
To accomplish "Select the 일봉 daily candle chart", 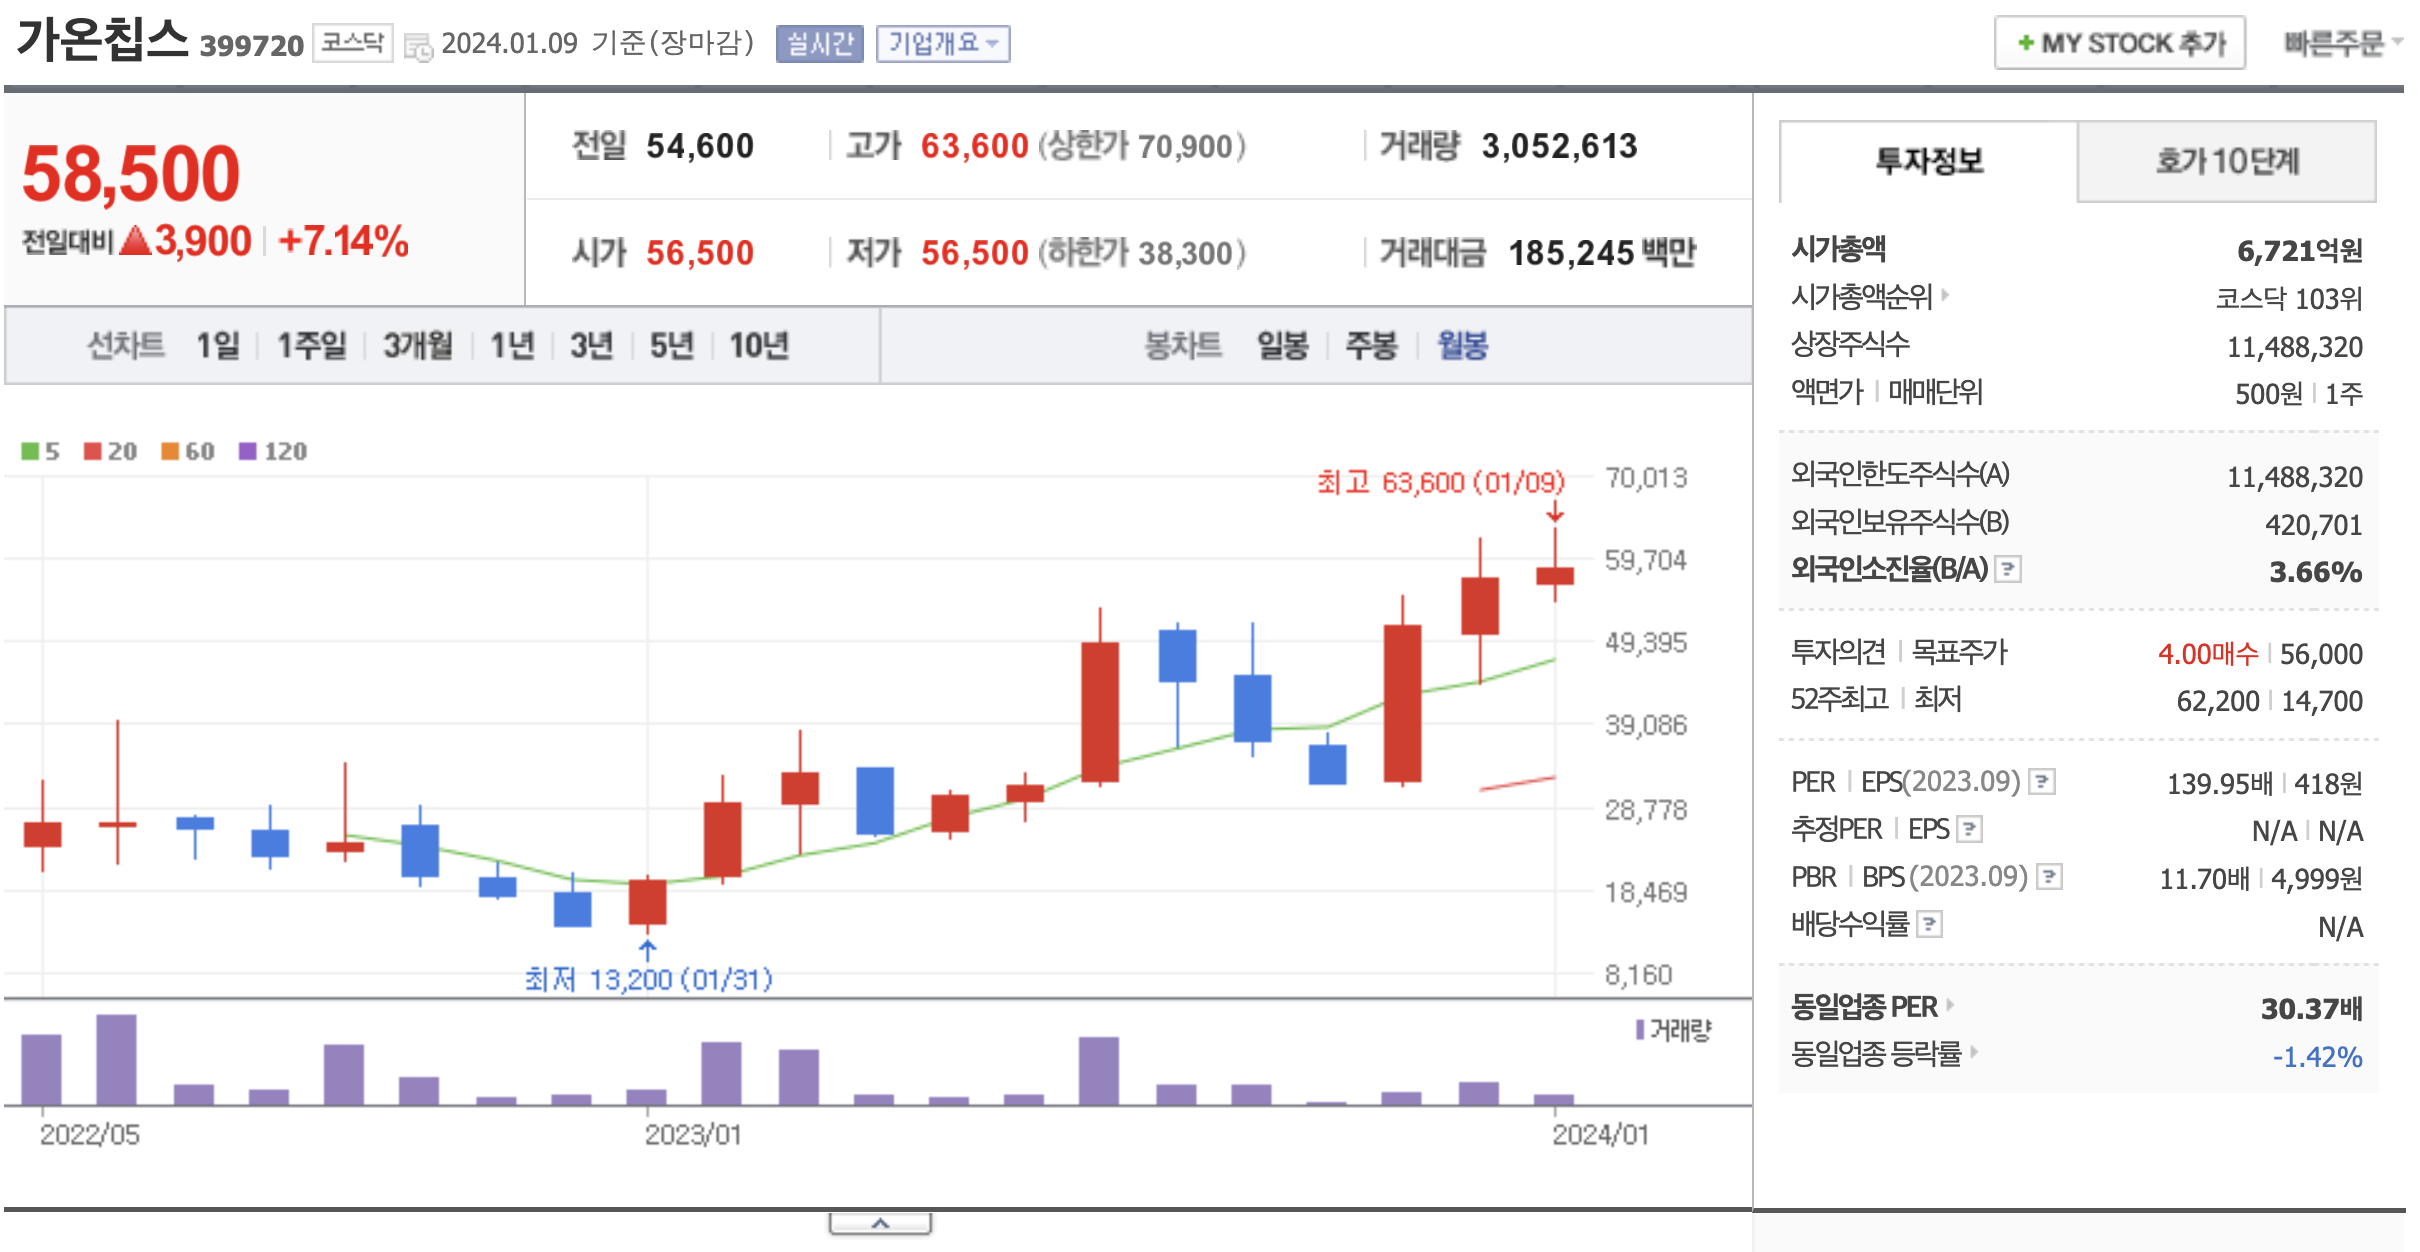I will 1282,346.
